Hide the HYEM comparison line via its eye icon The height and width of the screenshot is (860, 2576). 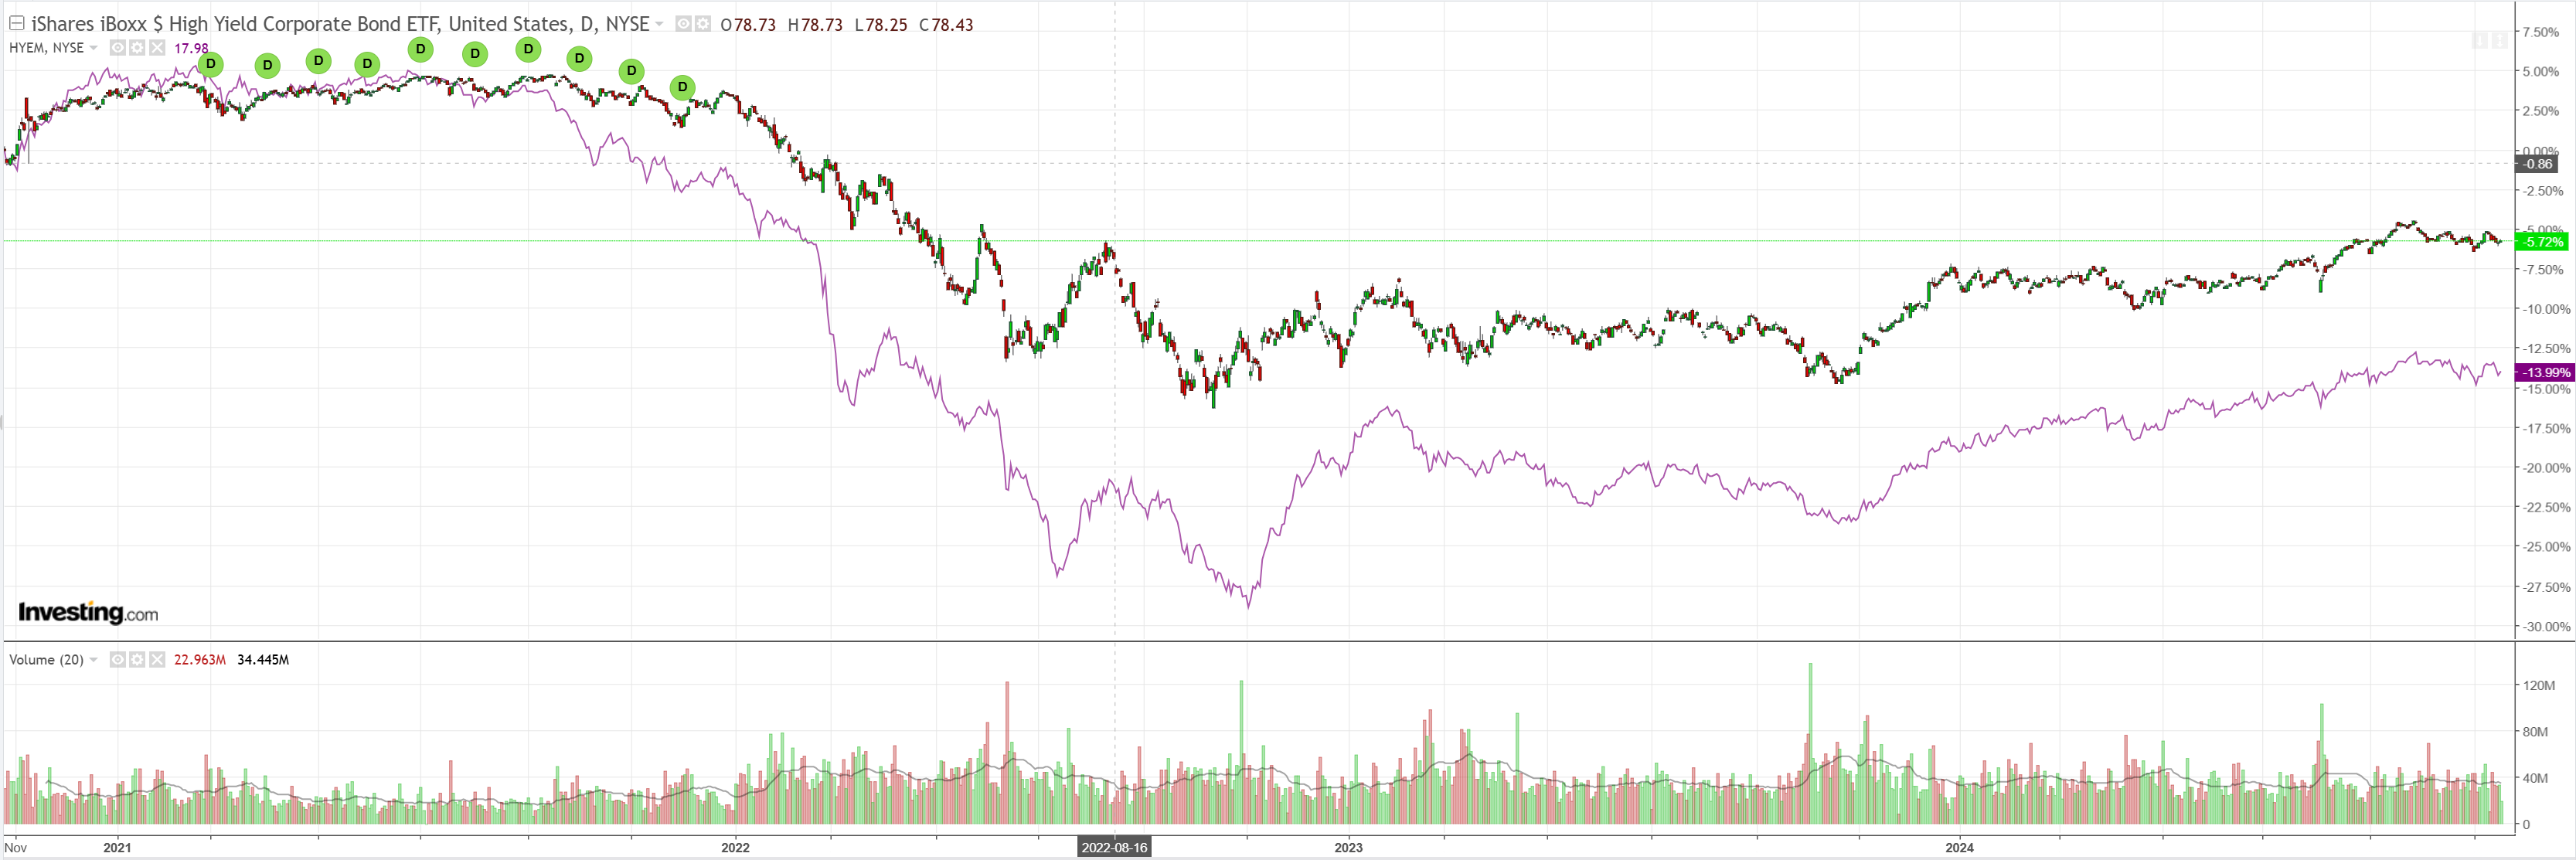pyautogui.click(x=118, y=48)
